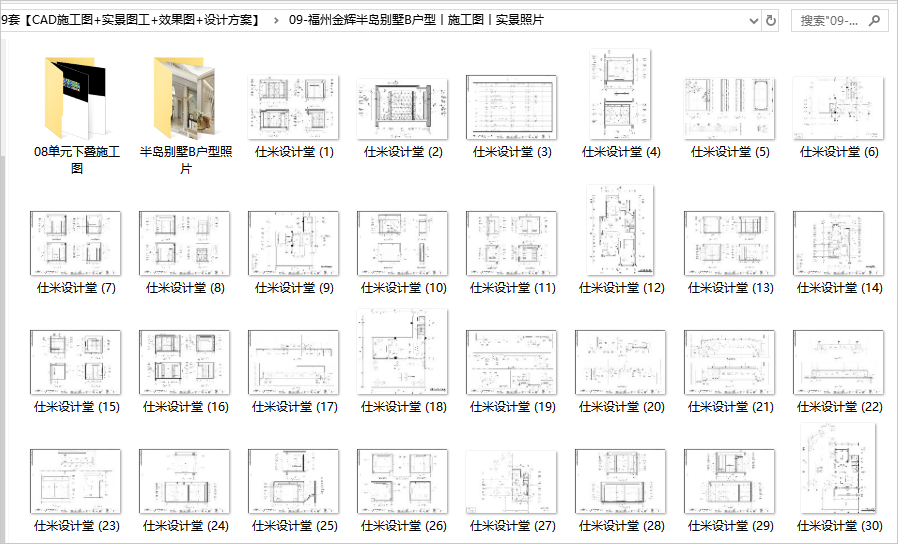Select thumbnail 仕米设计堂 (17)
898x544 pixels.
tap(293, 362)
